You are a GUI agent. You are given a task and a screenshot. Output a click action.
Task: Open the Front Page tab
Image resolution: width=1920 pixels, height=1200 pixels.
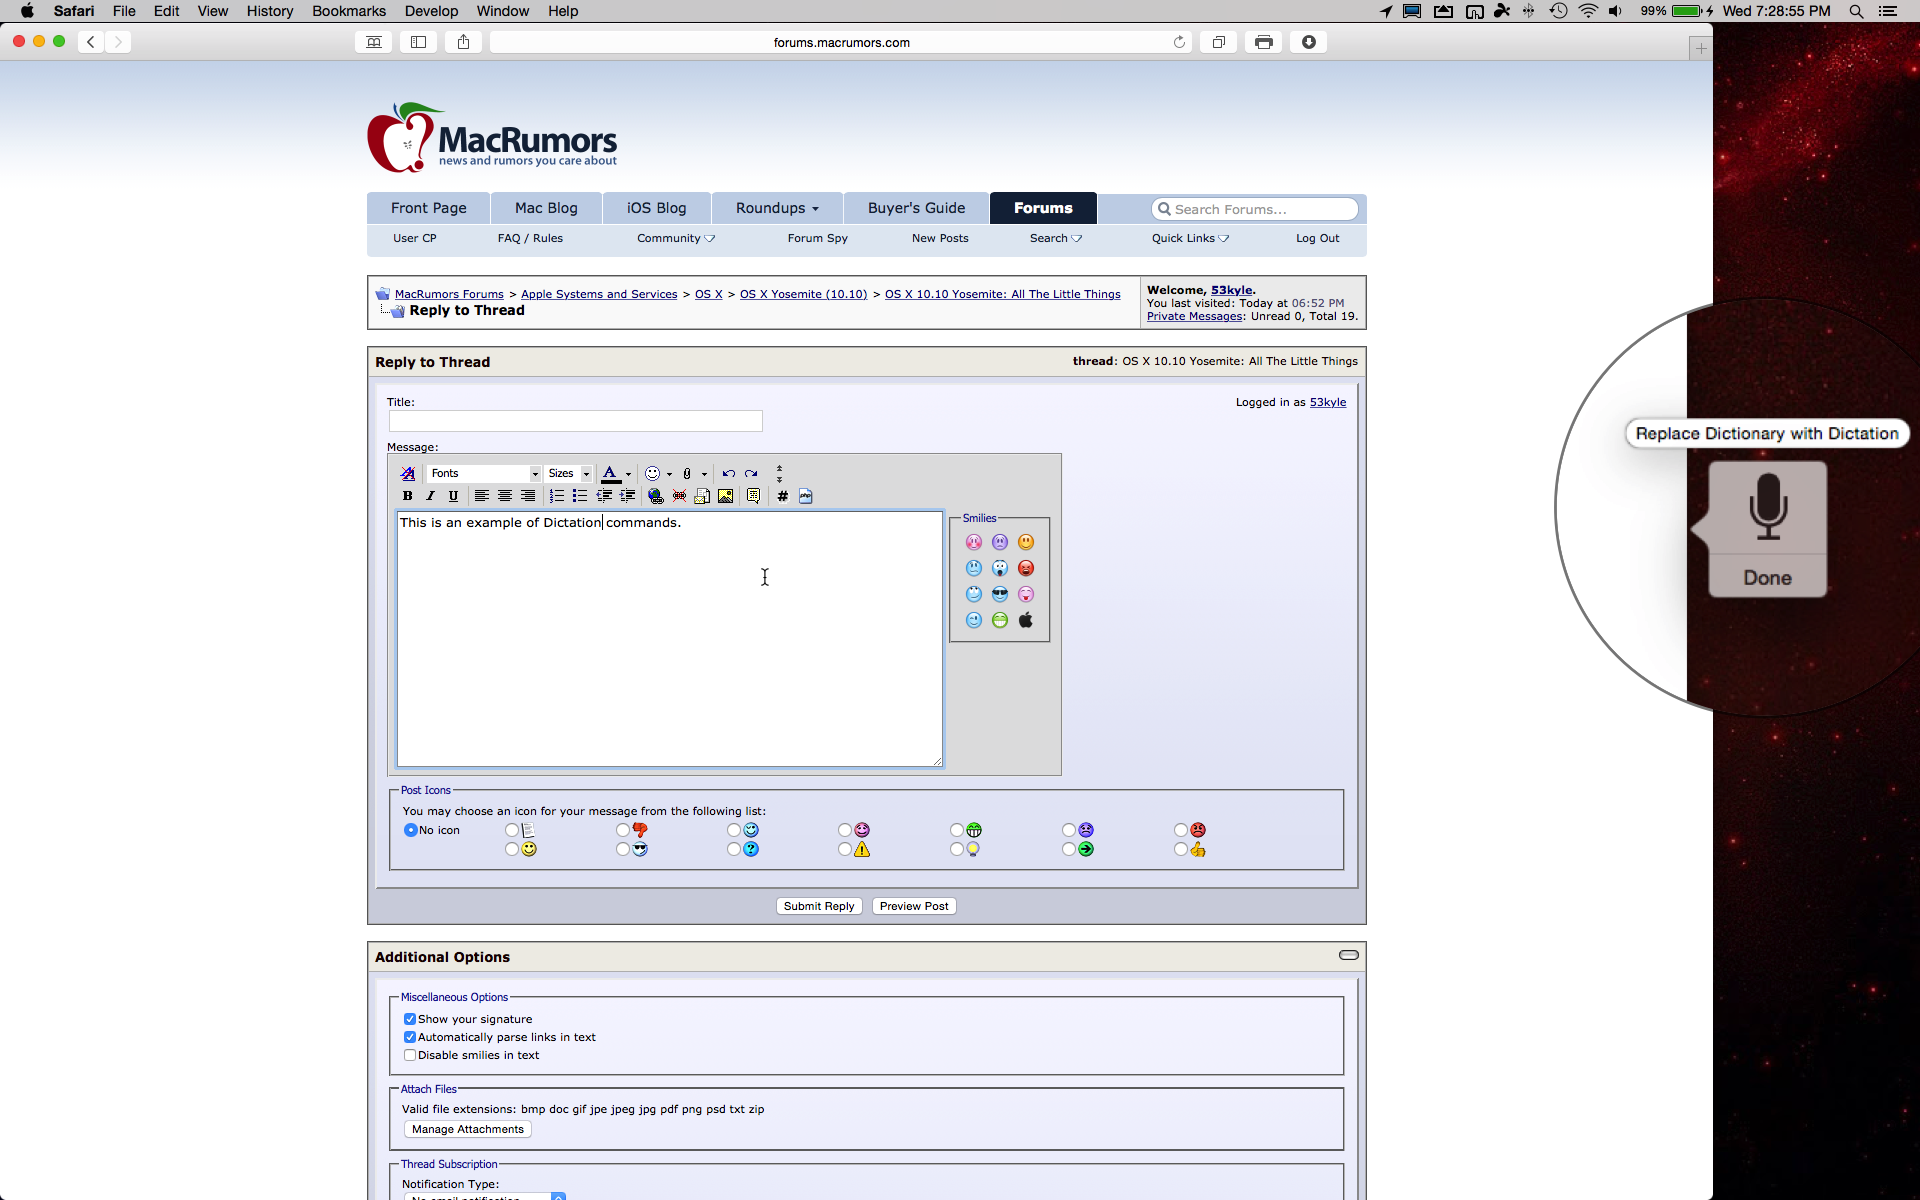coord(429,208)
